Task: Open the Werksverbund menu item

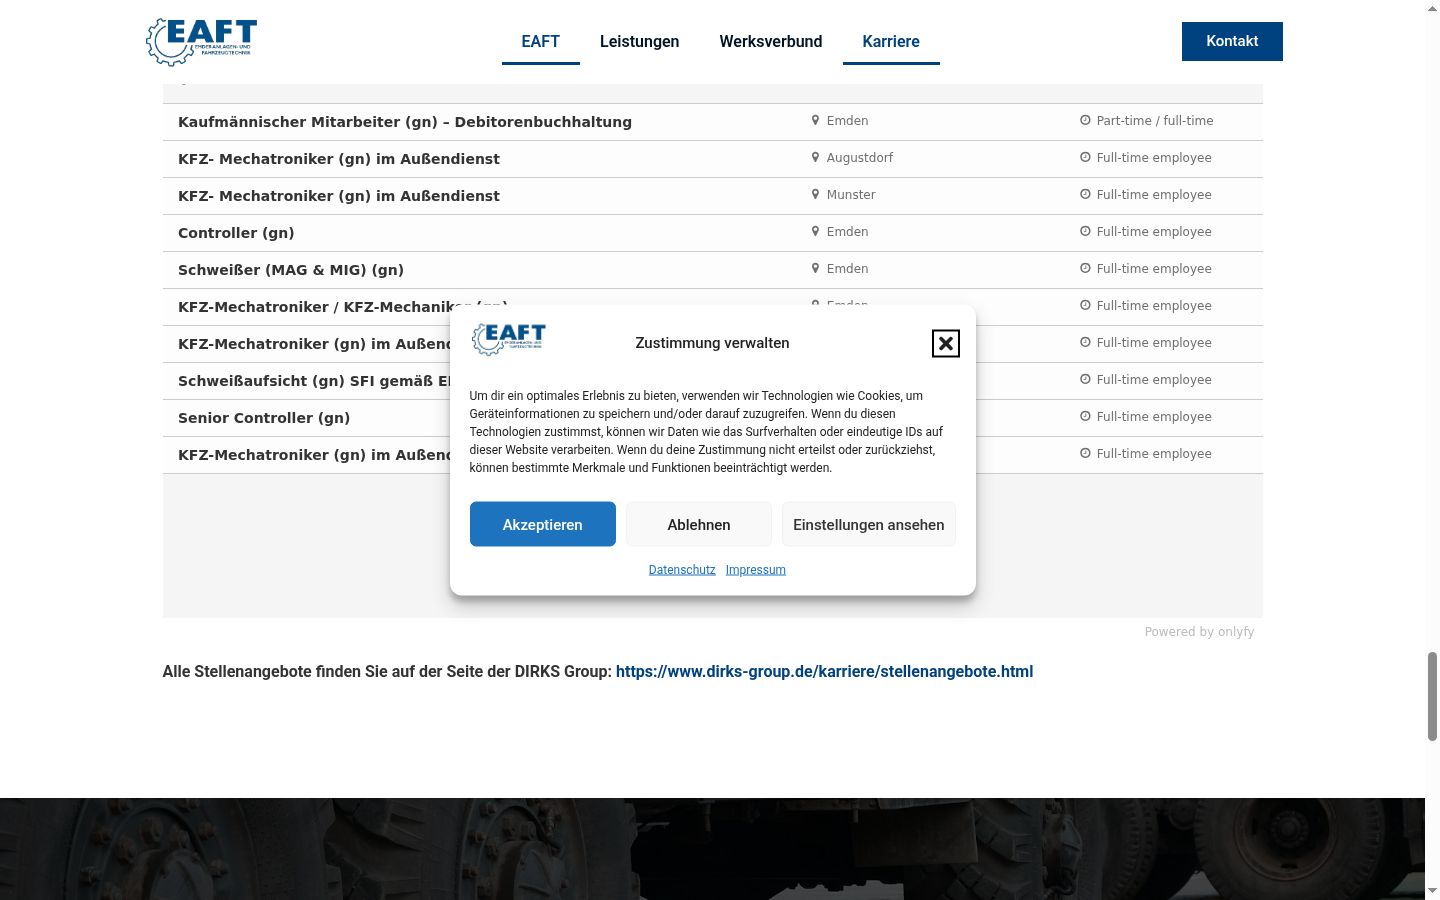Action: click(771, 41)
